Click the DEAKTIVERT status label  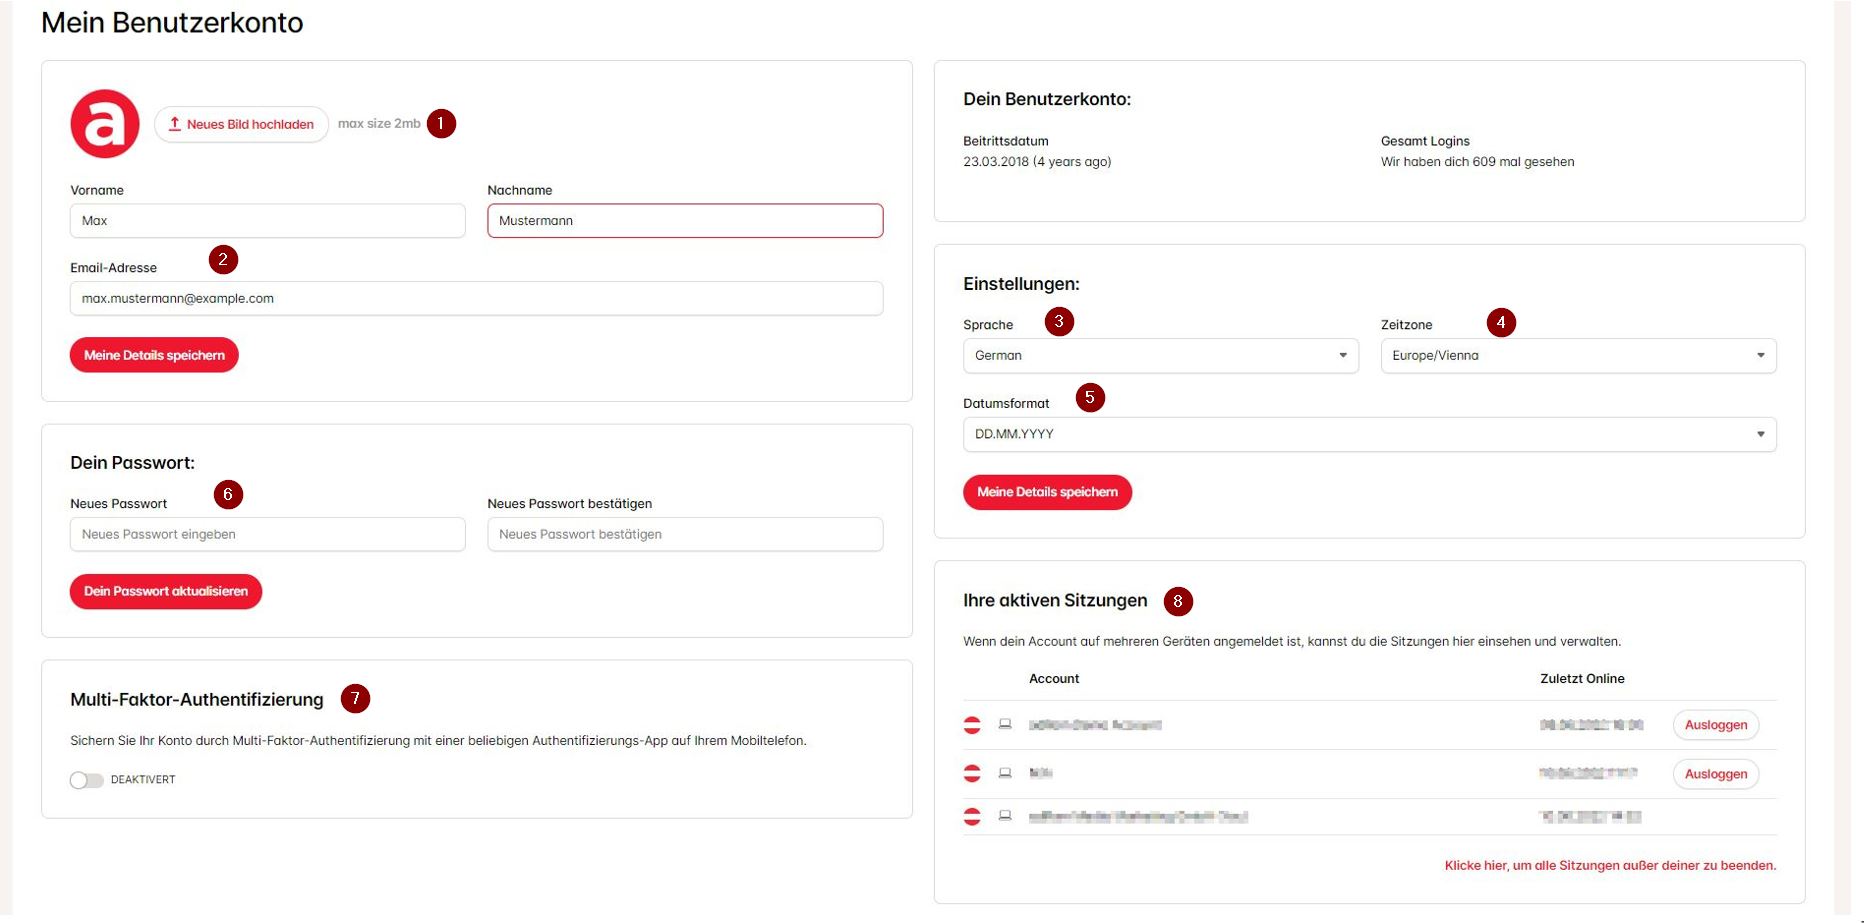tap(143, 780)
